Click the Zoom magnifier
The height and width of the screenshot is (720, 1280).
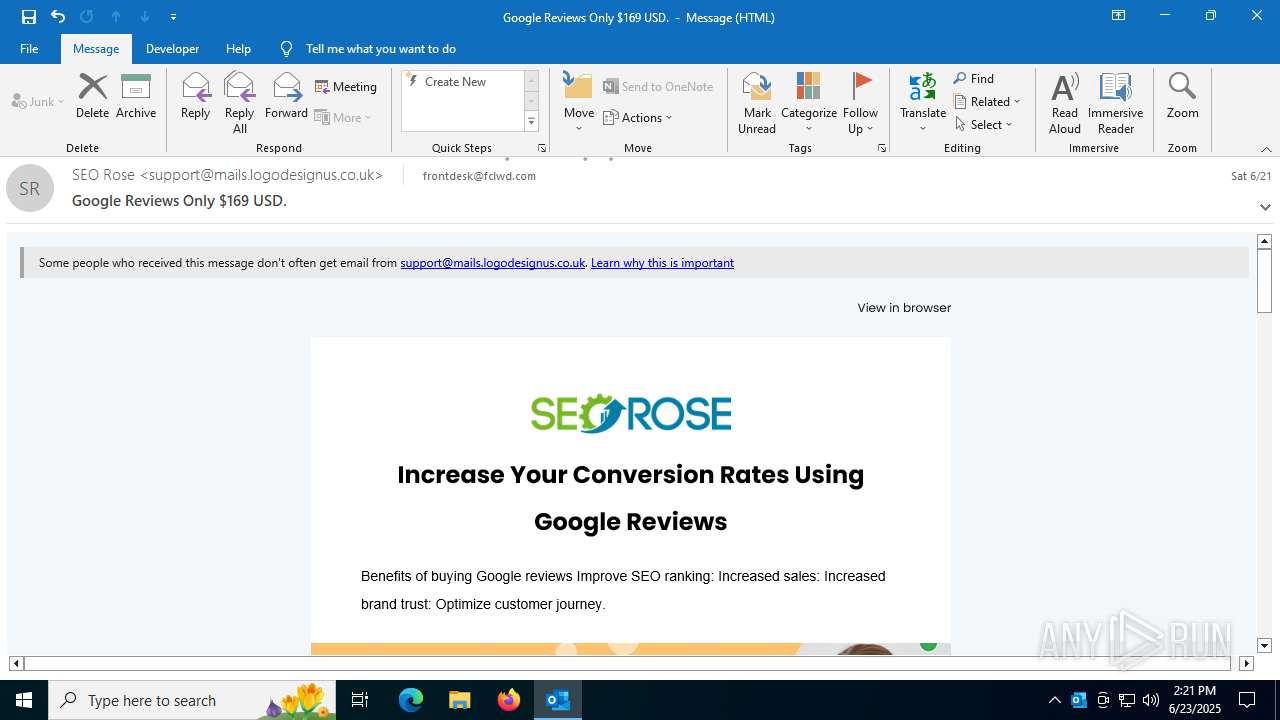[x=1182, y=96]
